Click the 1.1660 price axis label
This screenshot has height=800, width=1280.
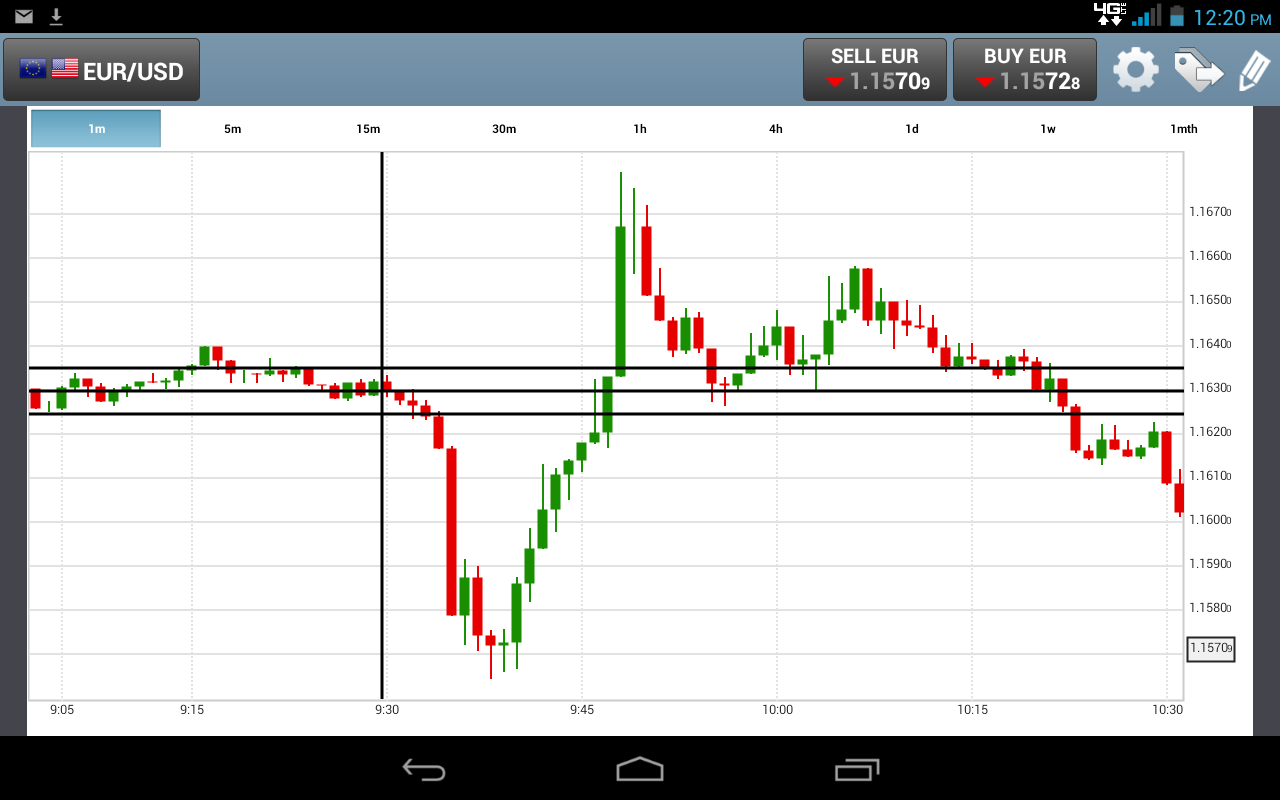pyautogui.click(x=1210, y=256)
